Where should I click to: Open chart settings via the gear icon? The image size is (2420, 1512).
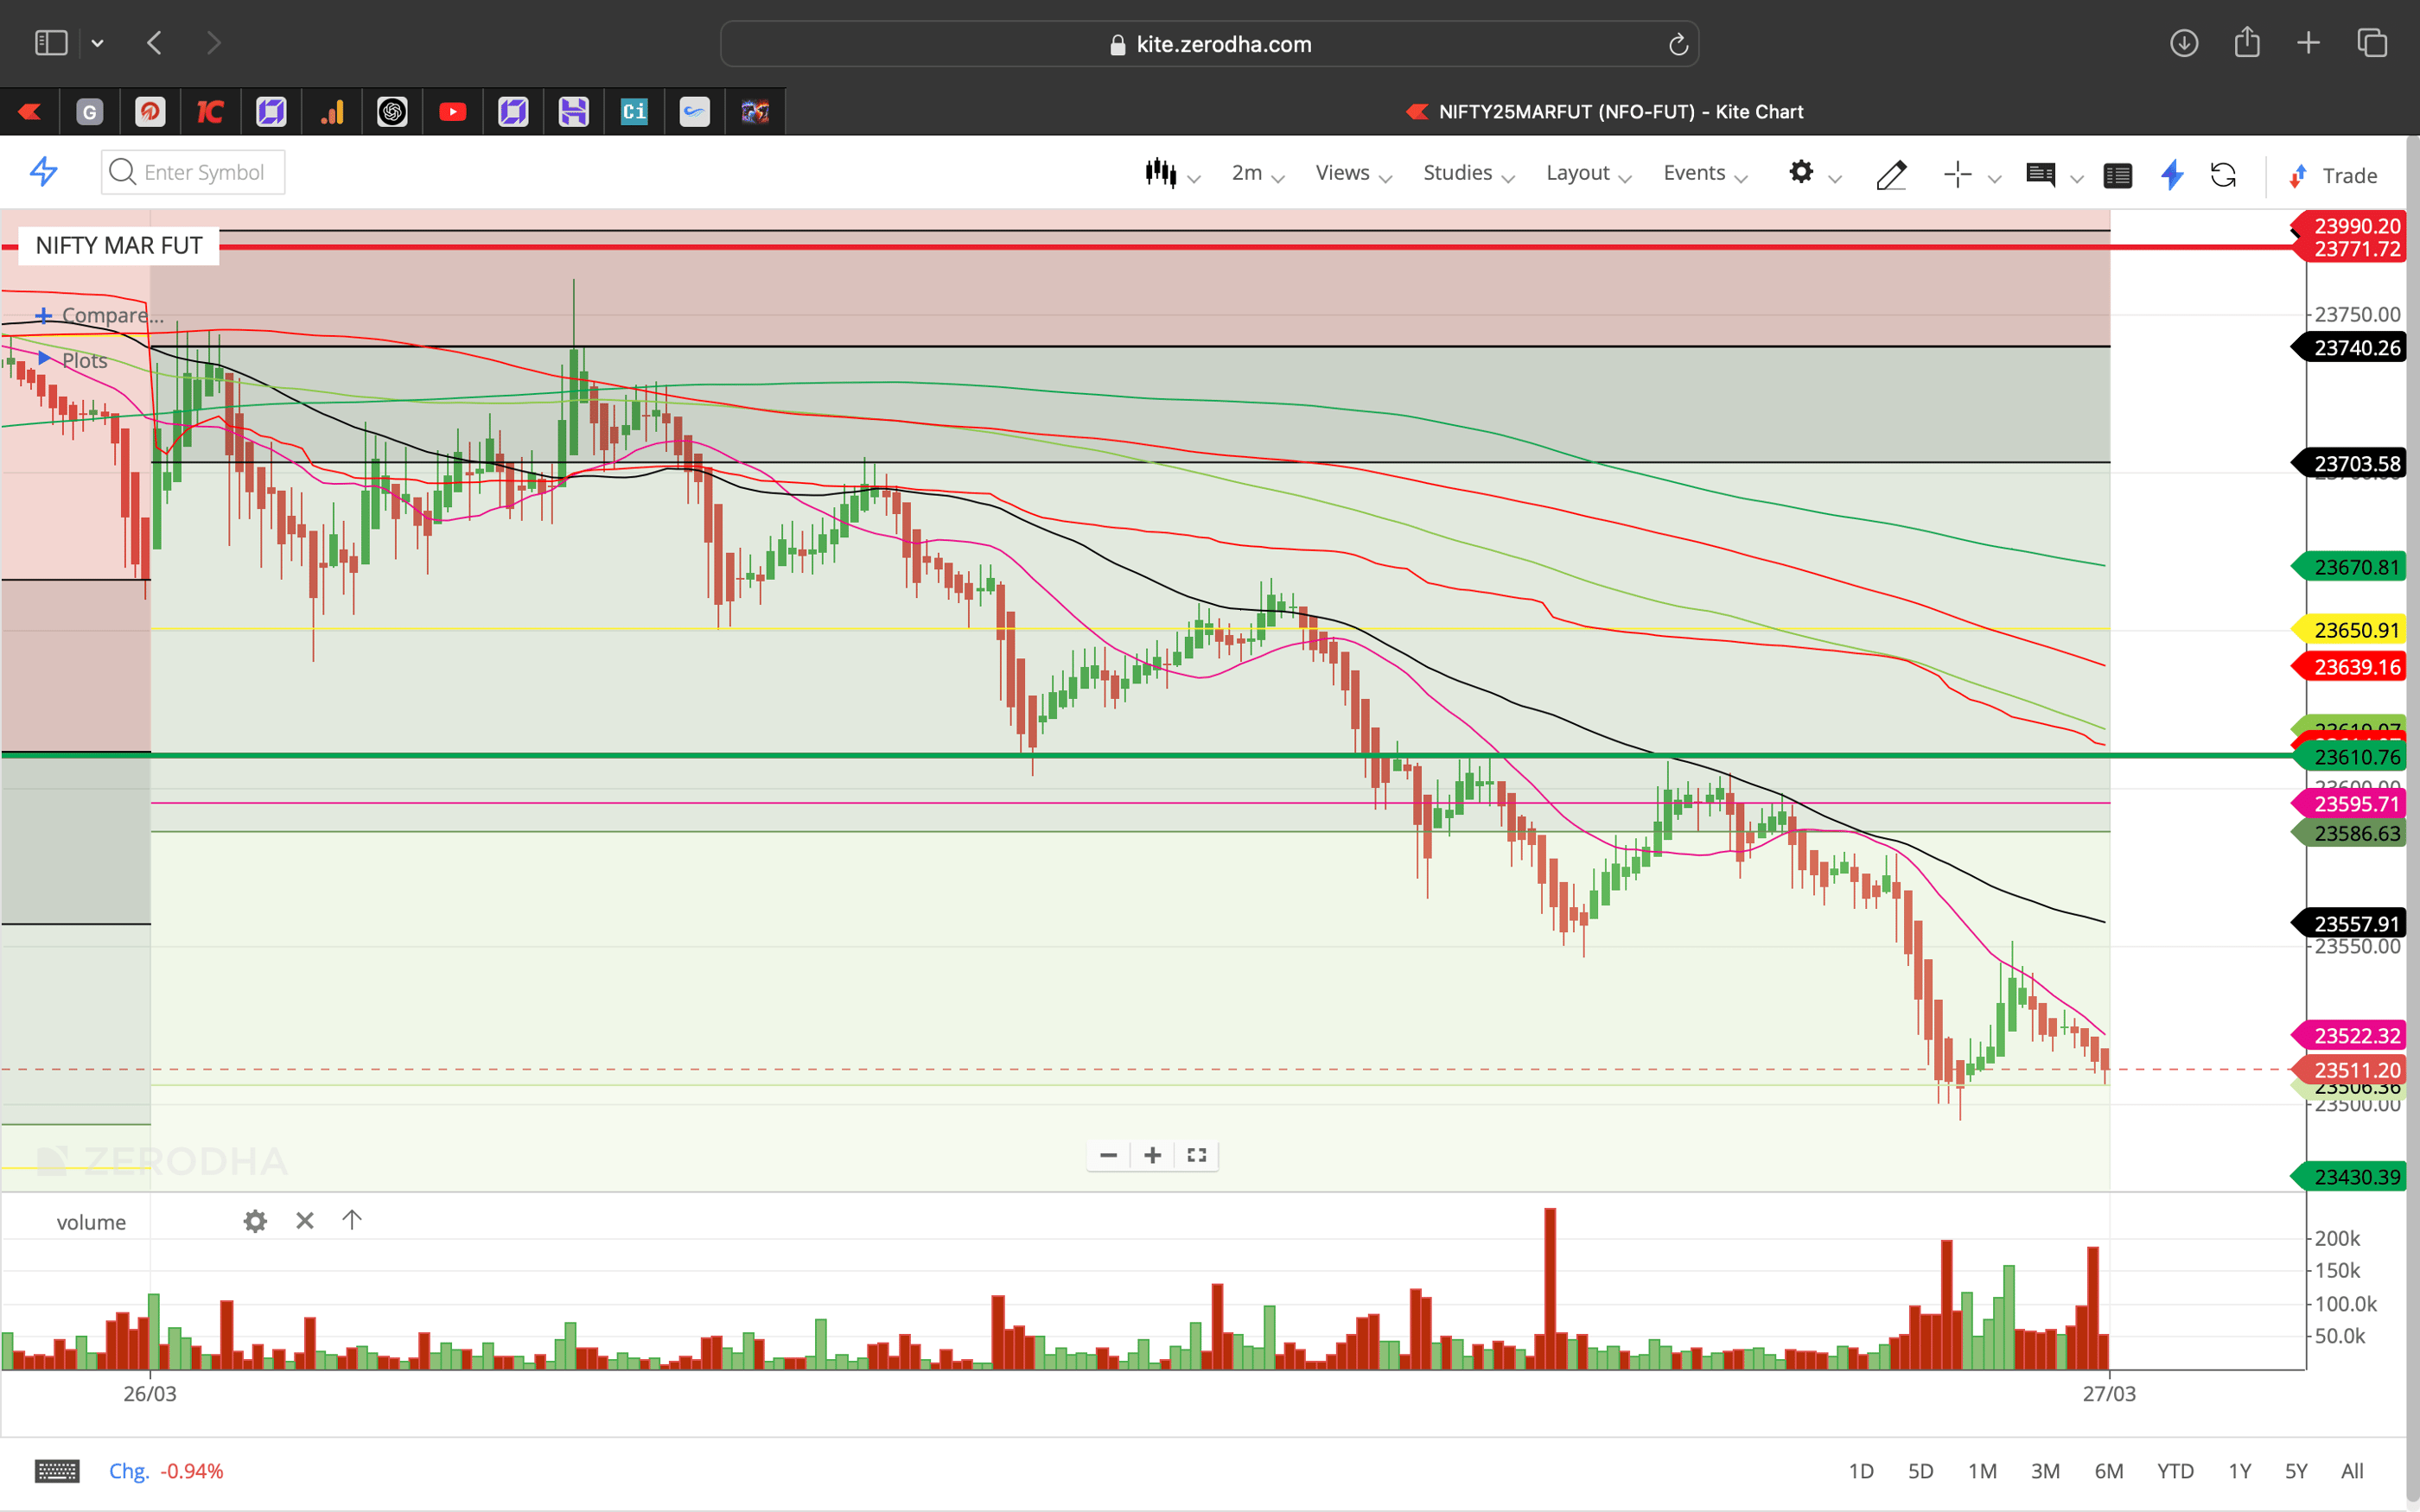coord(1802,172)
